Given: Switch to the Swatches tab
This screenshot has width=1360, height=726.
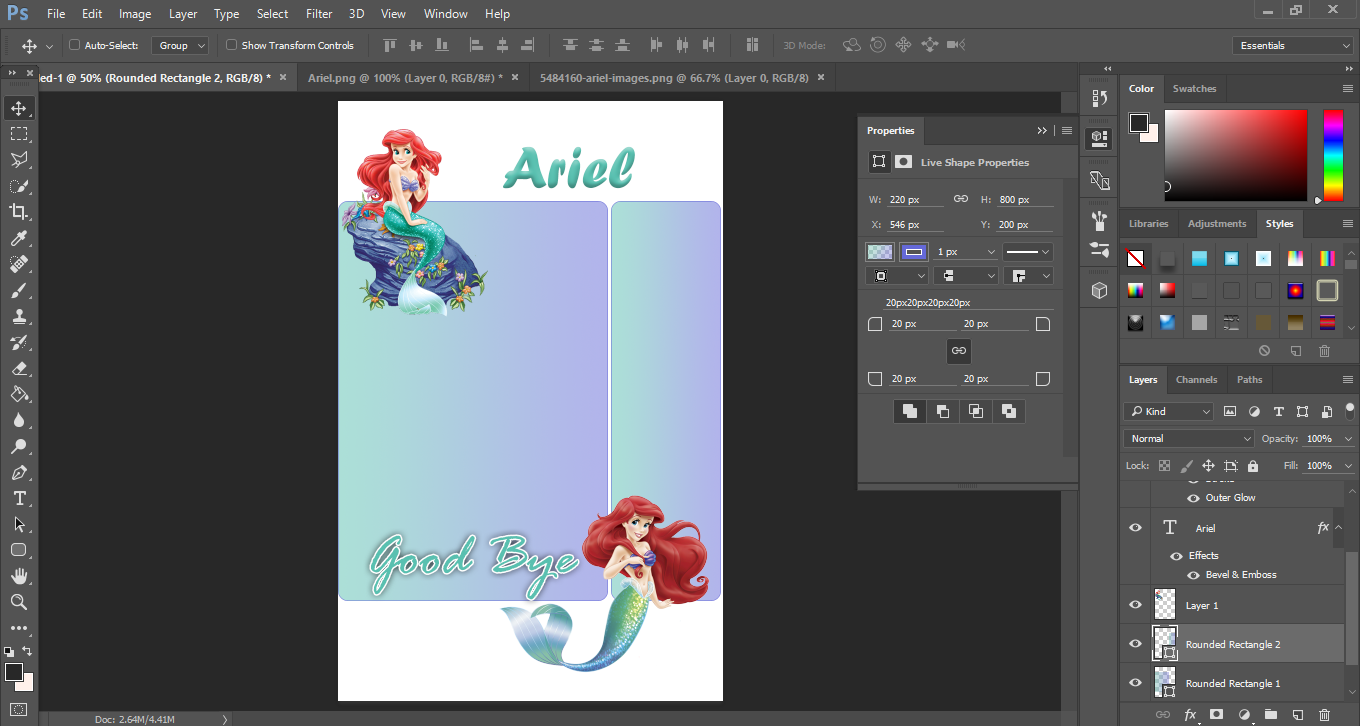Looking at the screenshot, I should tap(1194, 88).
